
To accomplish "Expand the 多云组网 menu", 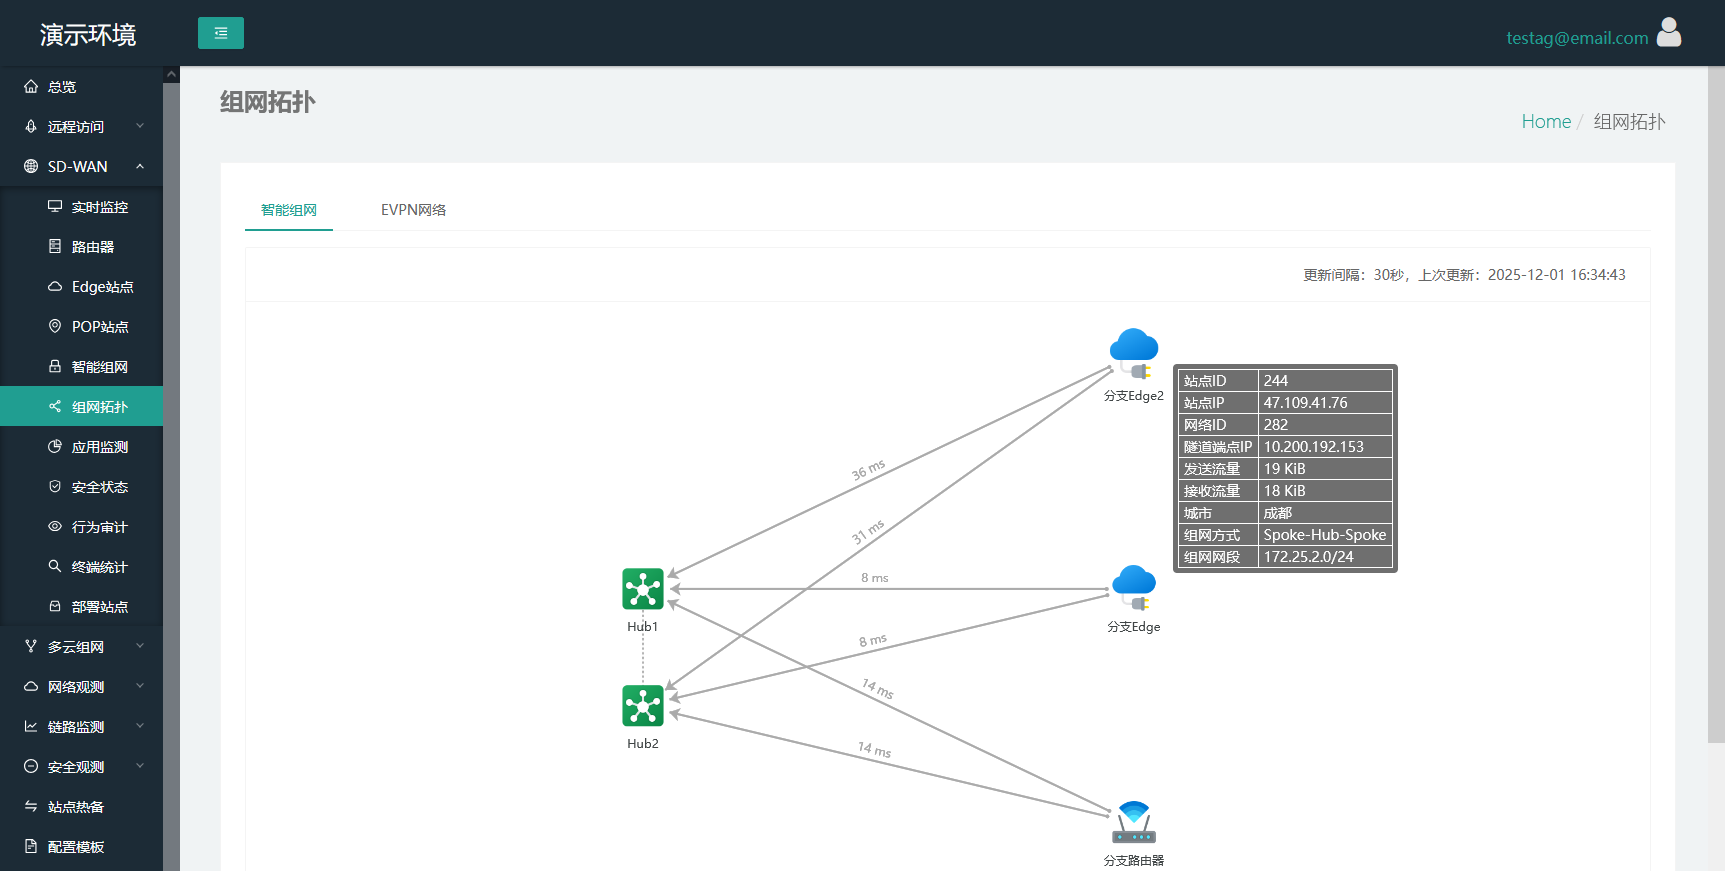I will (x=82, y=647).
